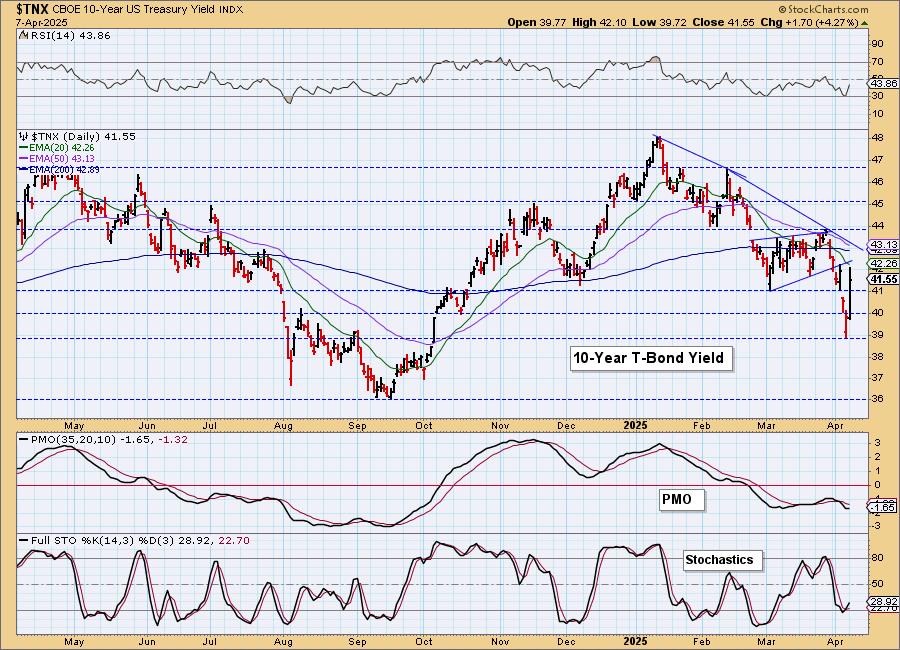Click the 'Chg +1.70 (+4.27%)' value

(x=809, y=22)
